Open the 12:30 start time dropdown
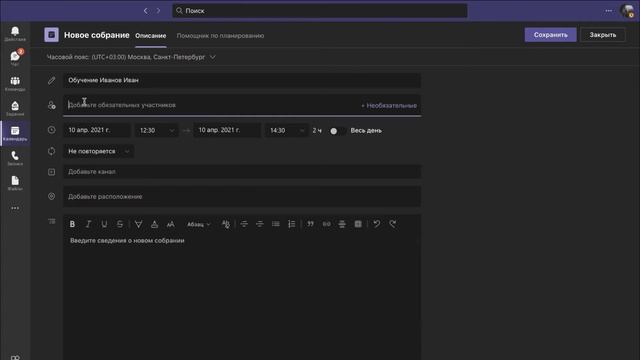The width and height of the screenshot is (640, 360). point(157,130)
